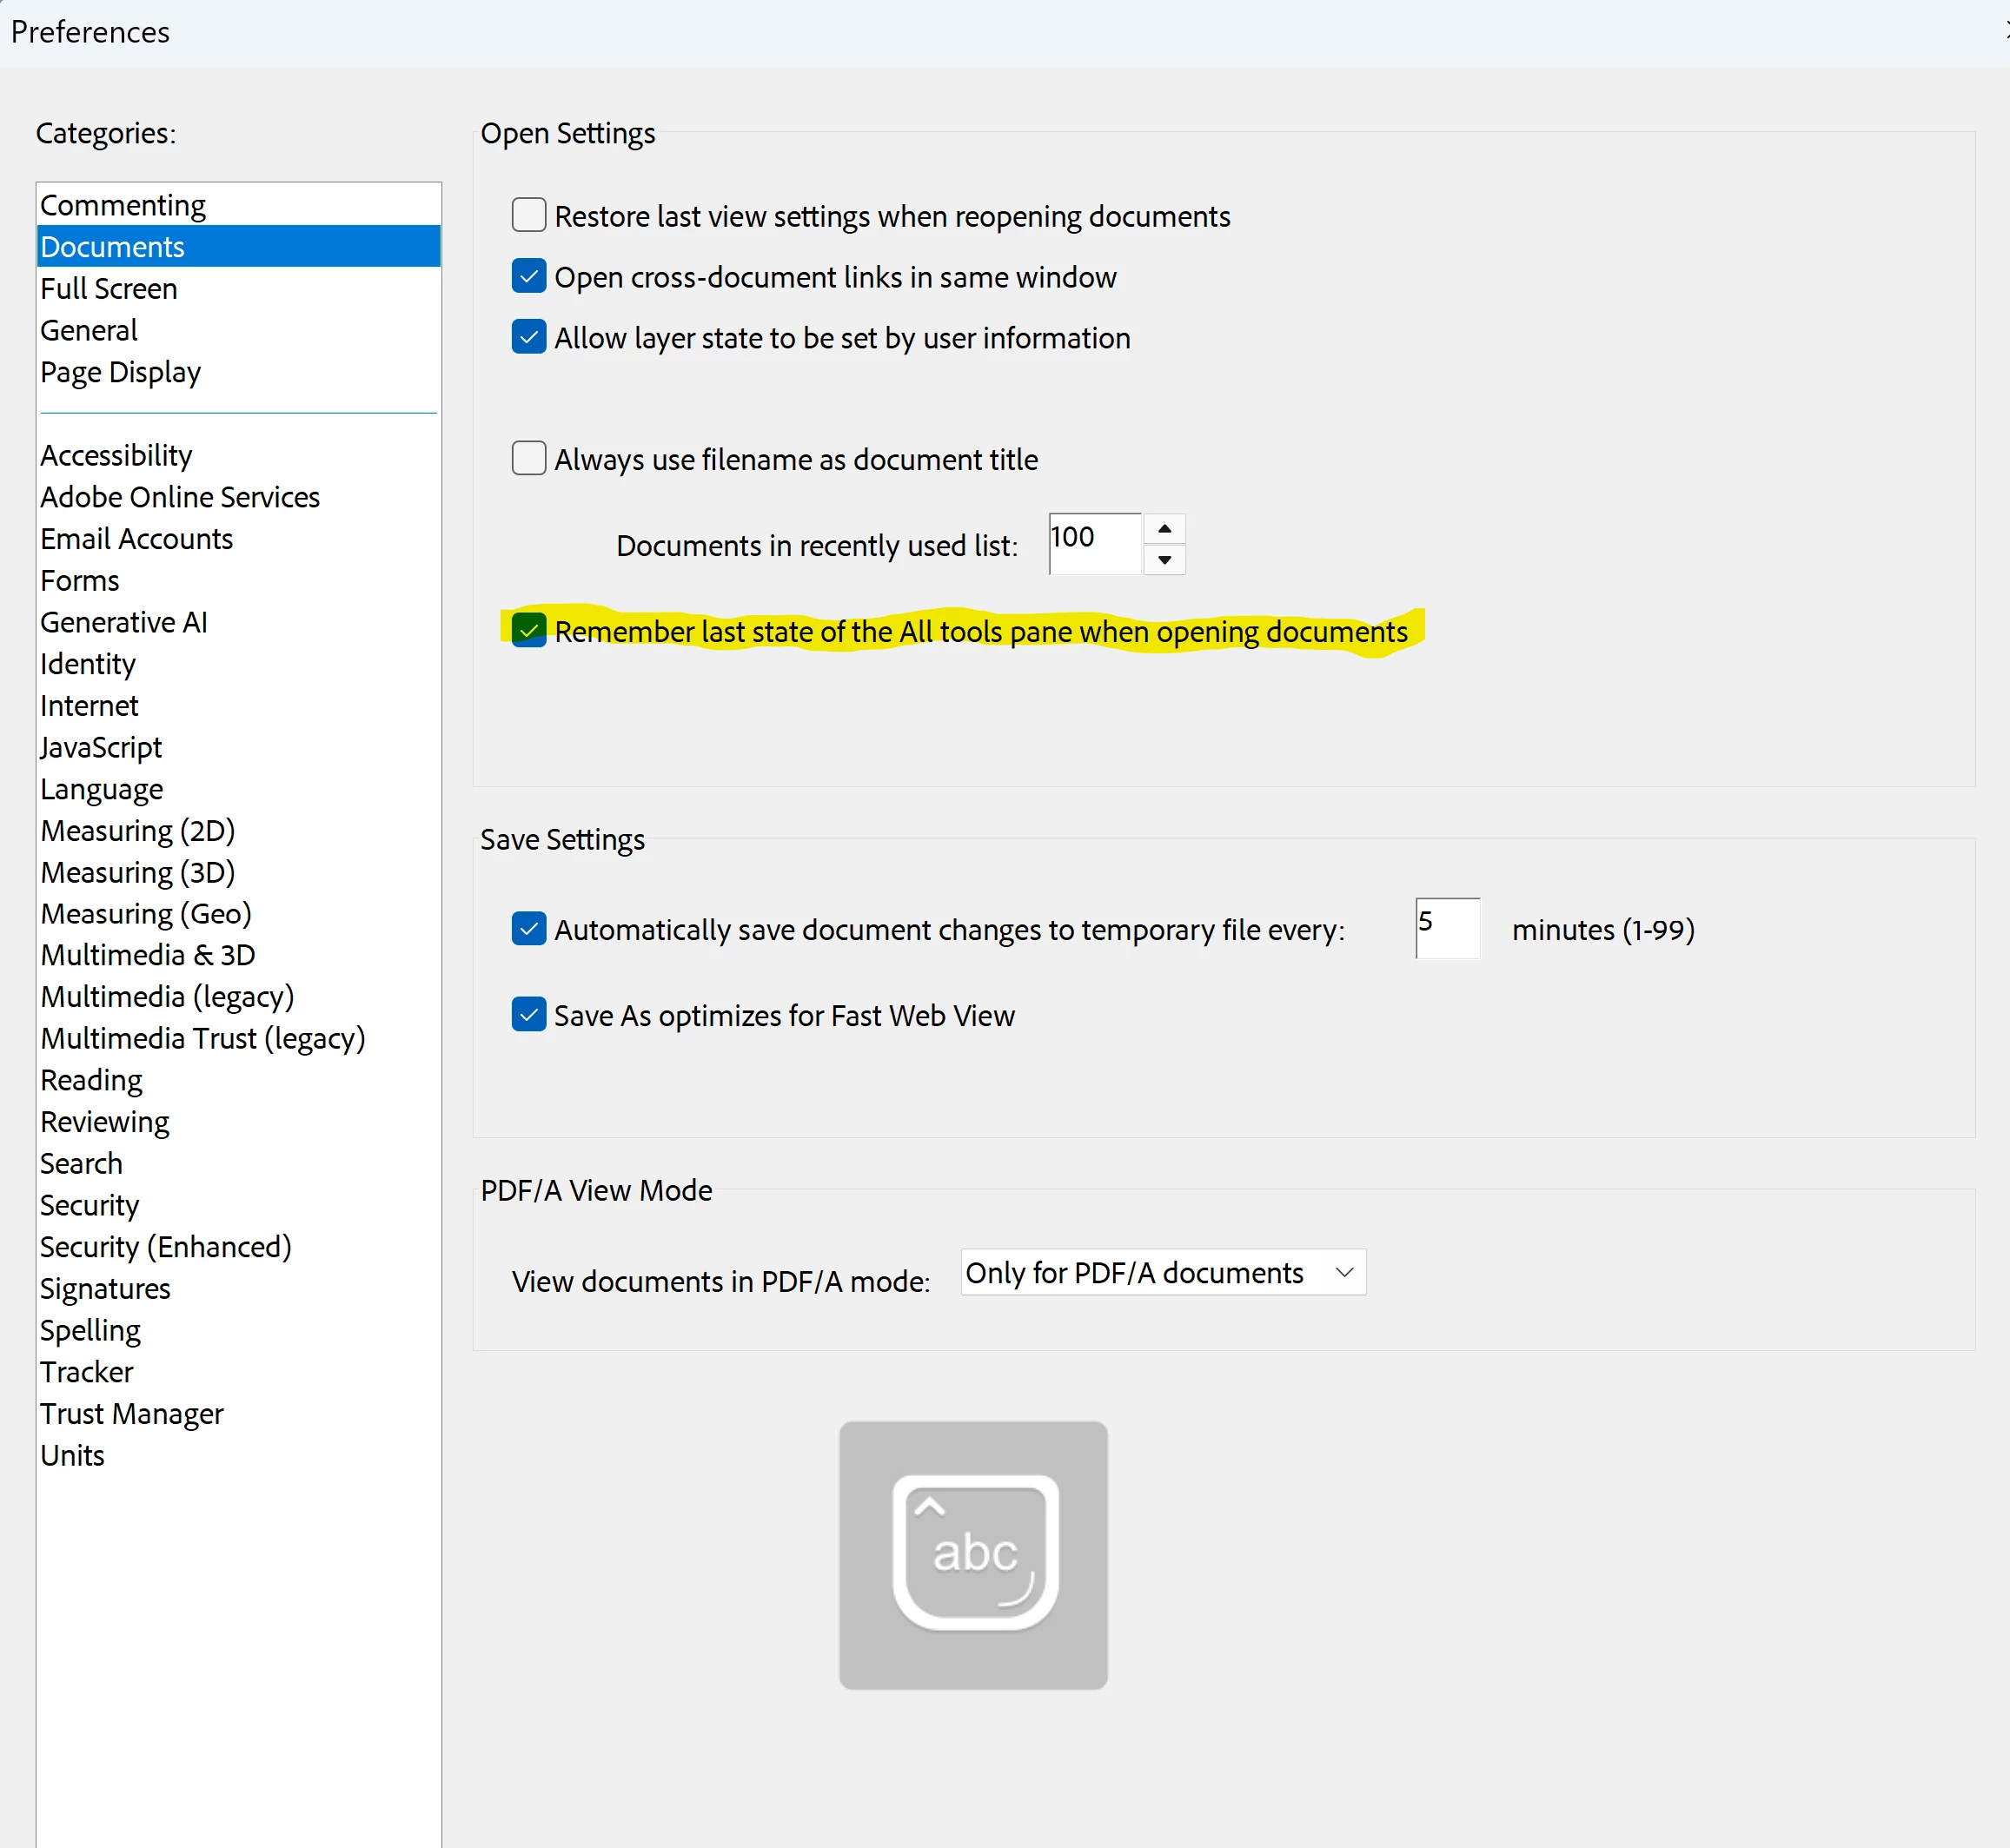Disable Remember last state of All tools pane
The width and height of the screenshot is (2010, 1848).
pos(528,631)
